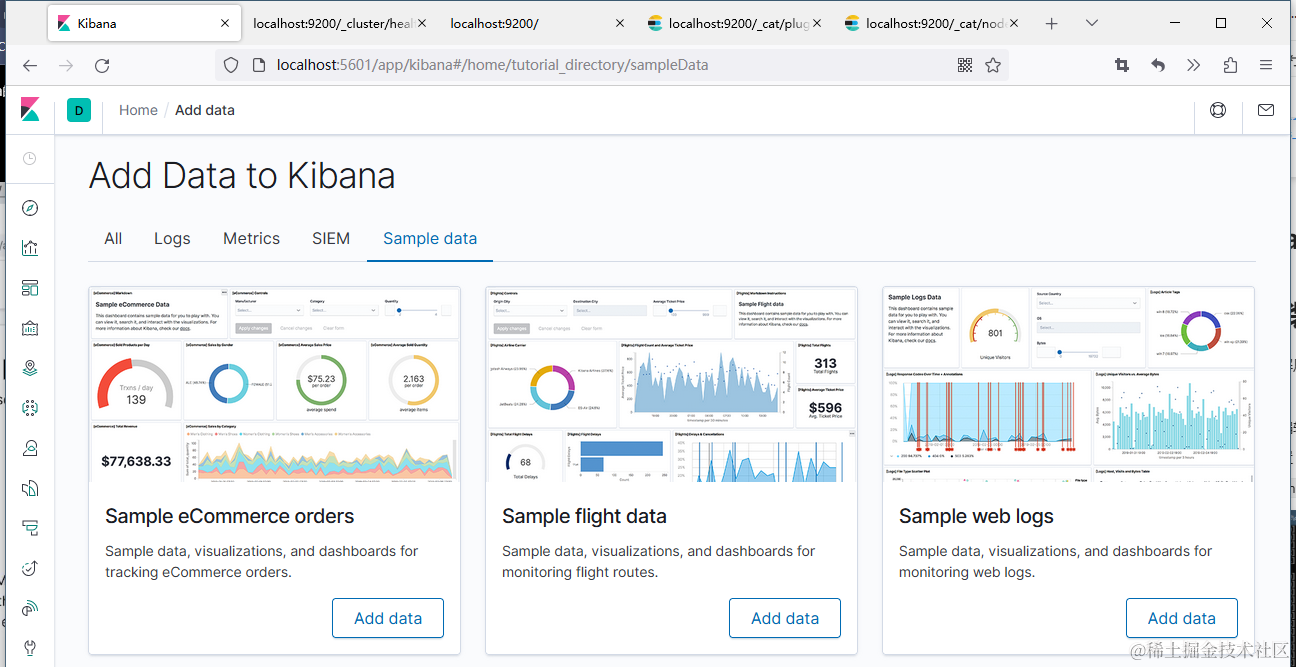Add data for Sample flight data
The height and width of the screenshot is (667, 1296).
(x=785, y=618)
